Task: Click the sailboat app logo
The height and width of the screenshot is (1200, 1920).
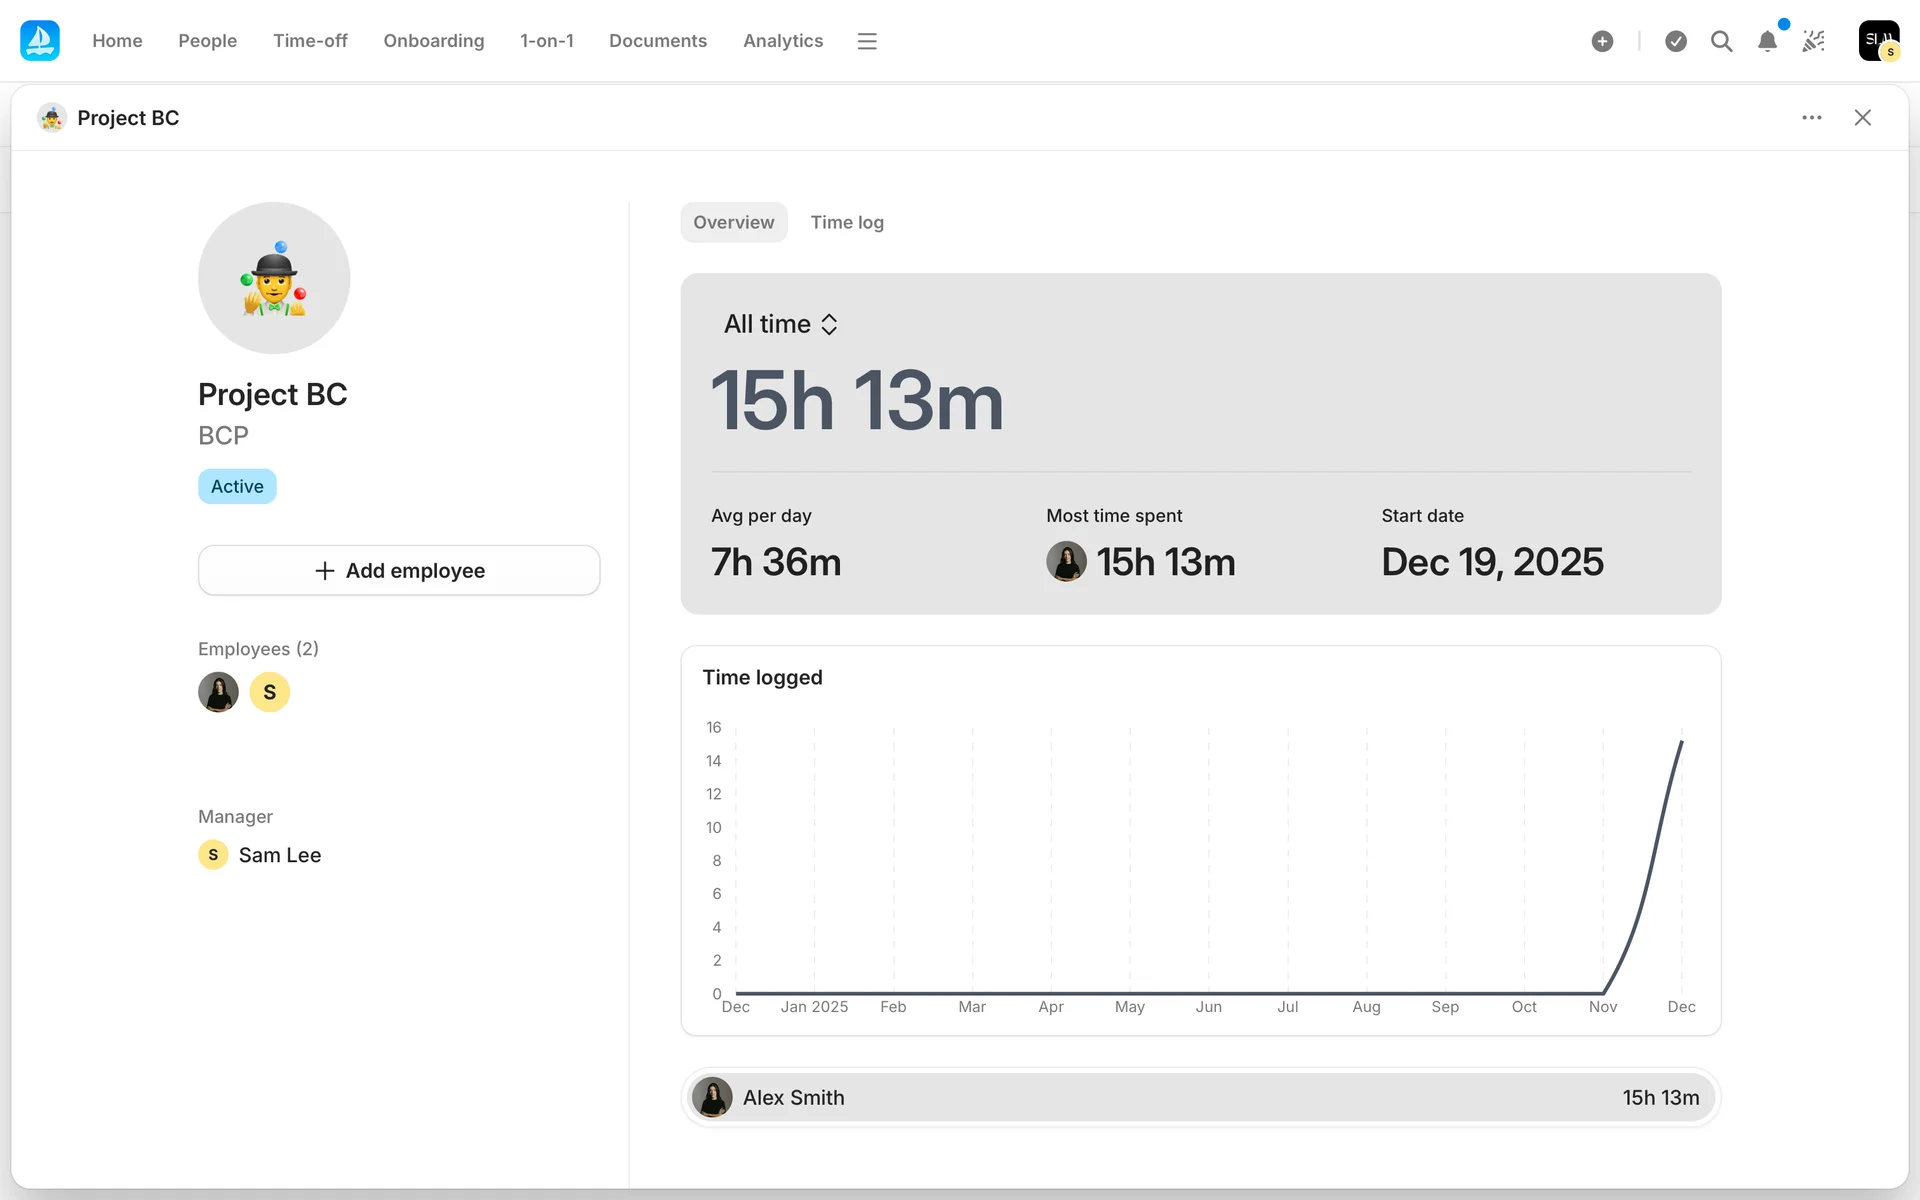Action: [40, 41]
